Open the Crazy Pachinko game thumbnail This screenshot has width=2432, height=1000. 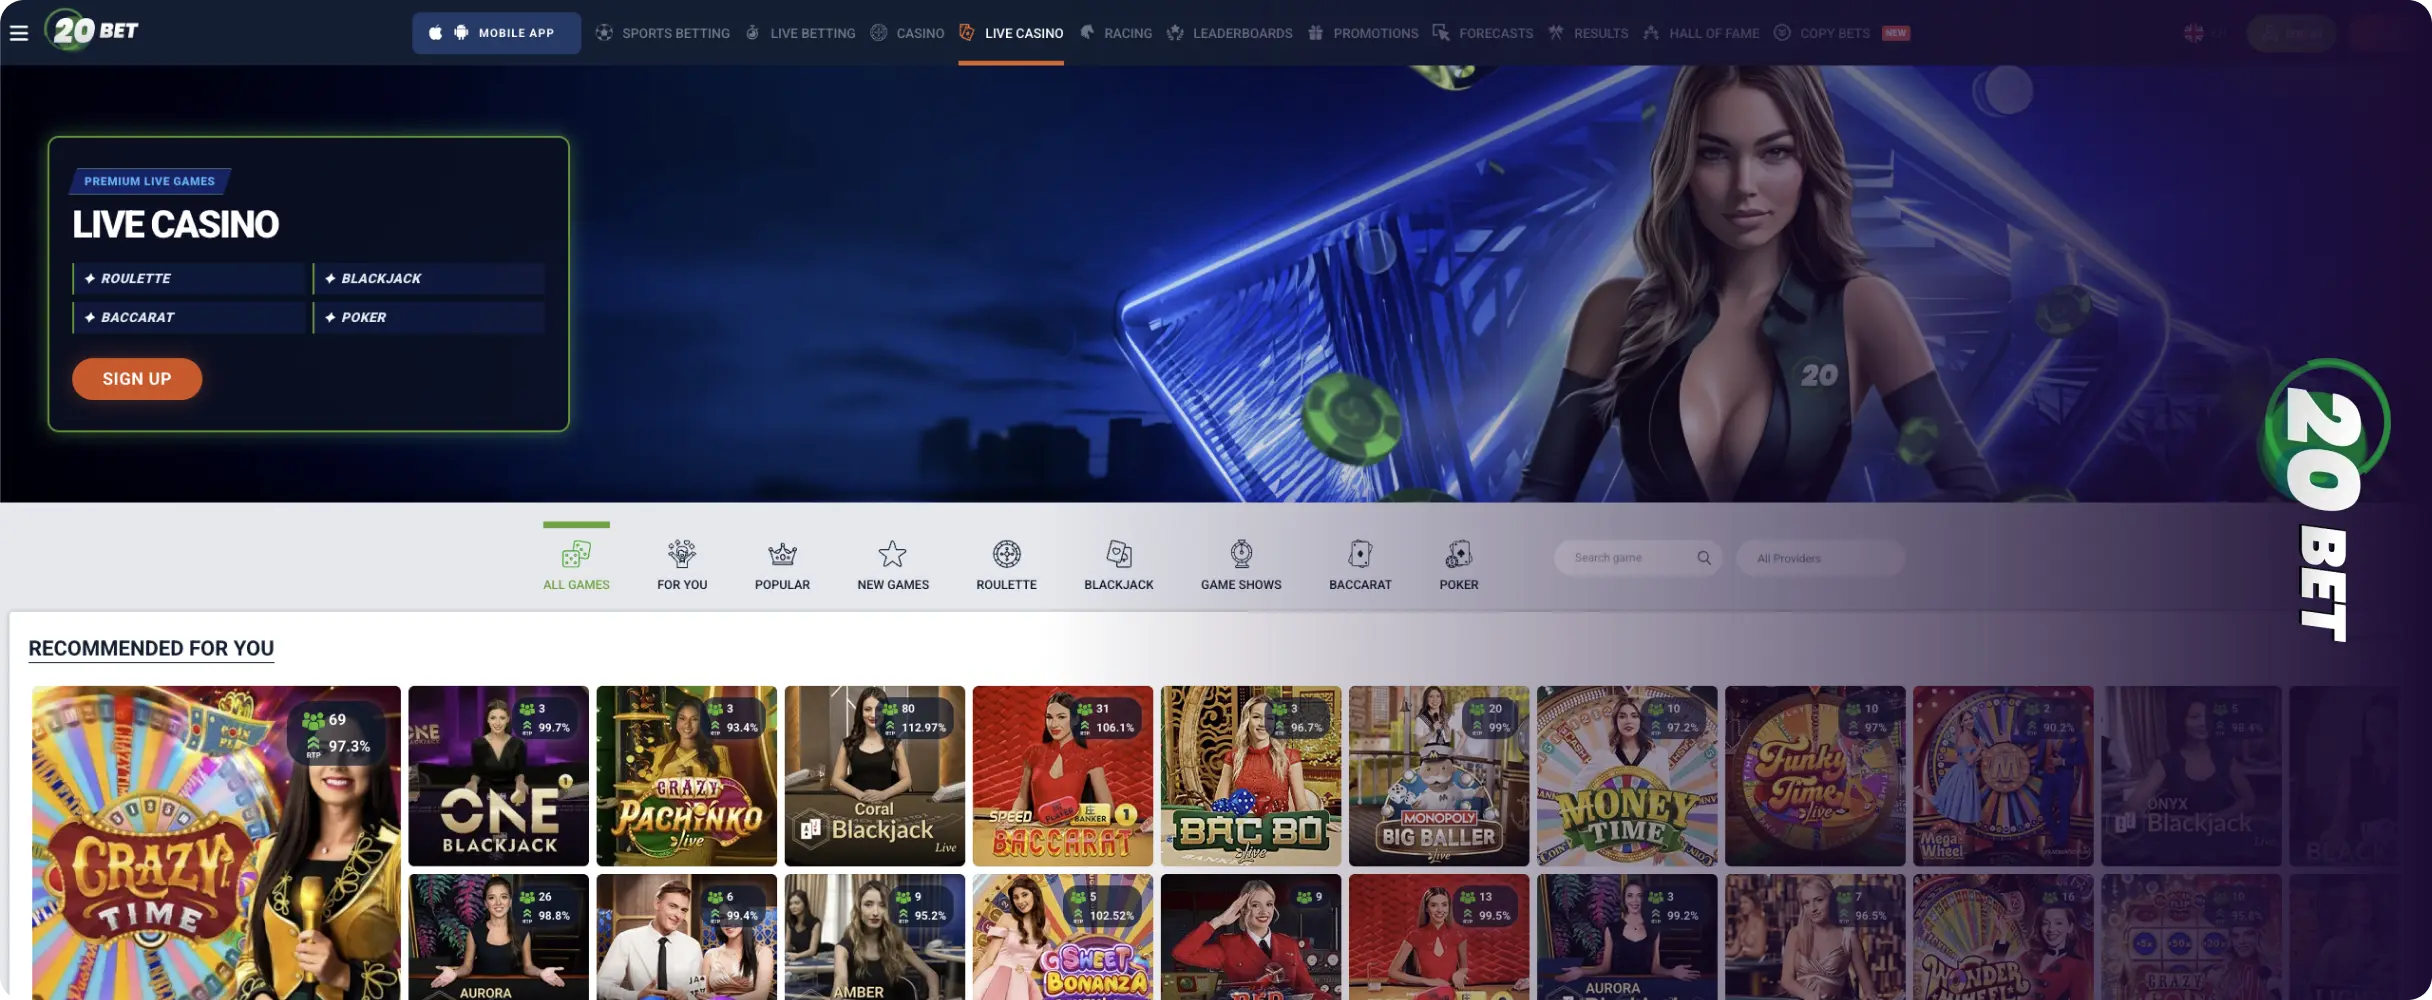click(687, 776)
